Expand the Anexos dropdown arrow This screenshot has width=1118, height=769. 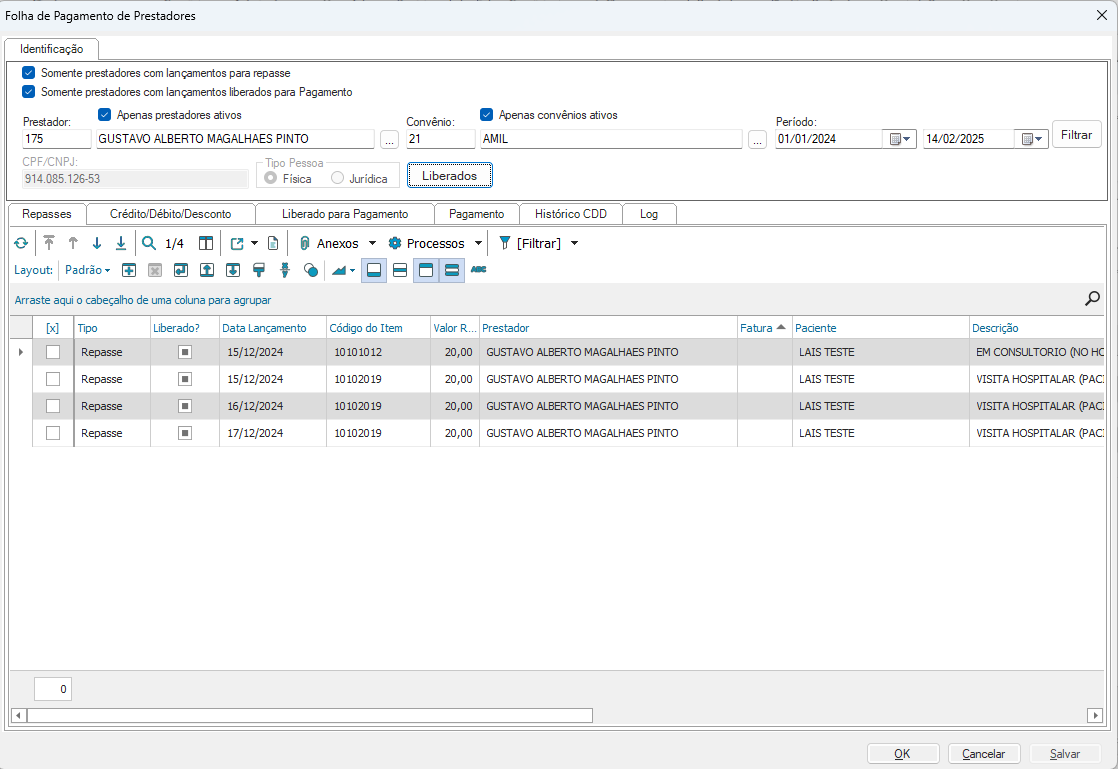(372, 244)
